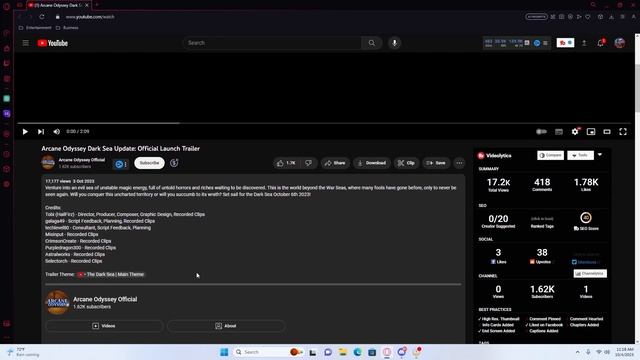Skip to the next video
Screen dimensions: 640x360
pyautogui.click(x=41, y=131)
